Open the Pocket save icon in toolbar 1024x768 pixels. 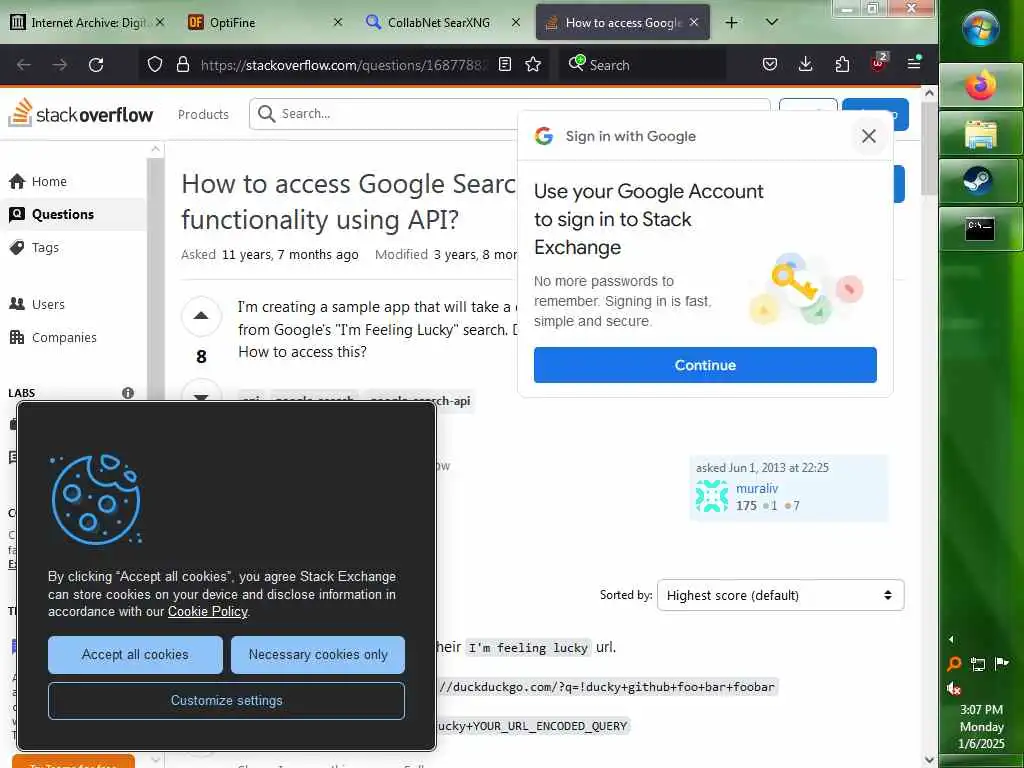click(770, 65)
